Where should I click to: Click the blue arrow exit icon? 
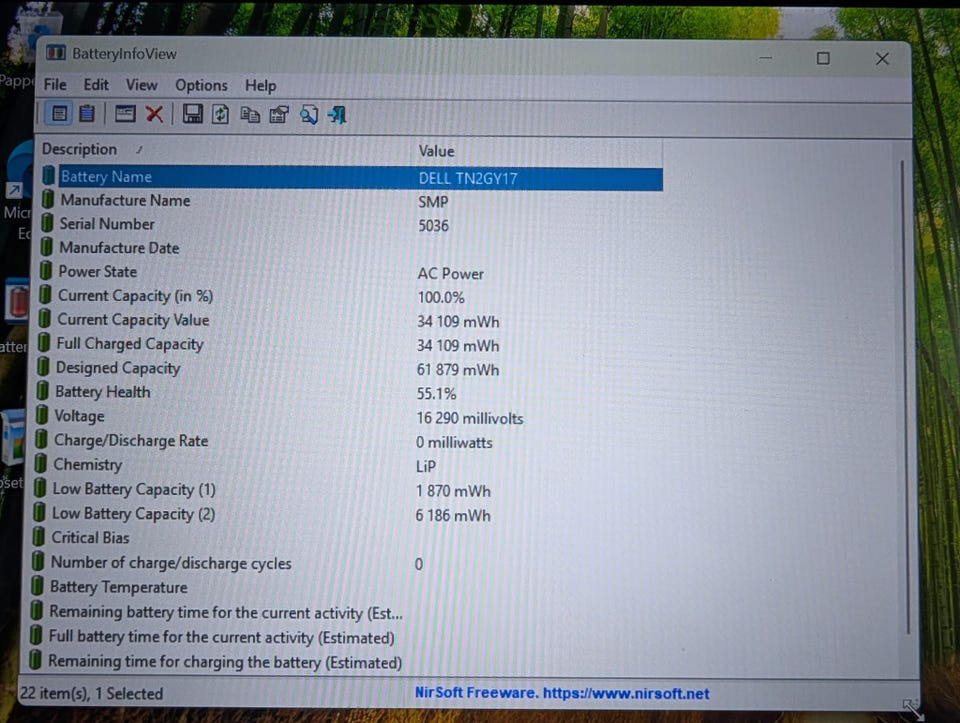(337, 114)
